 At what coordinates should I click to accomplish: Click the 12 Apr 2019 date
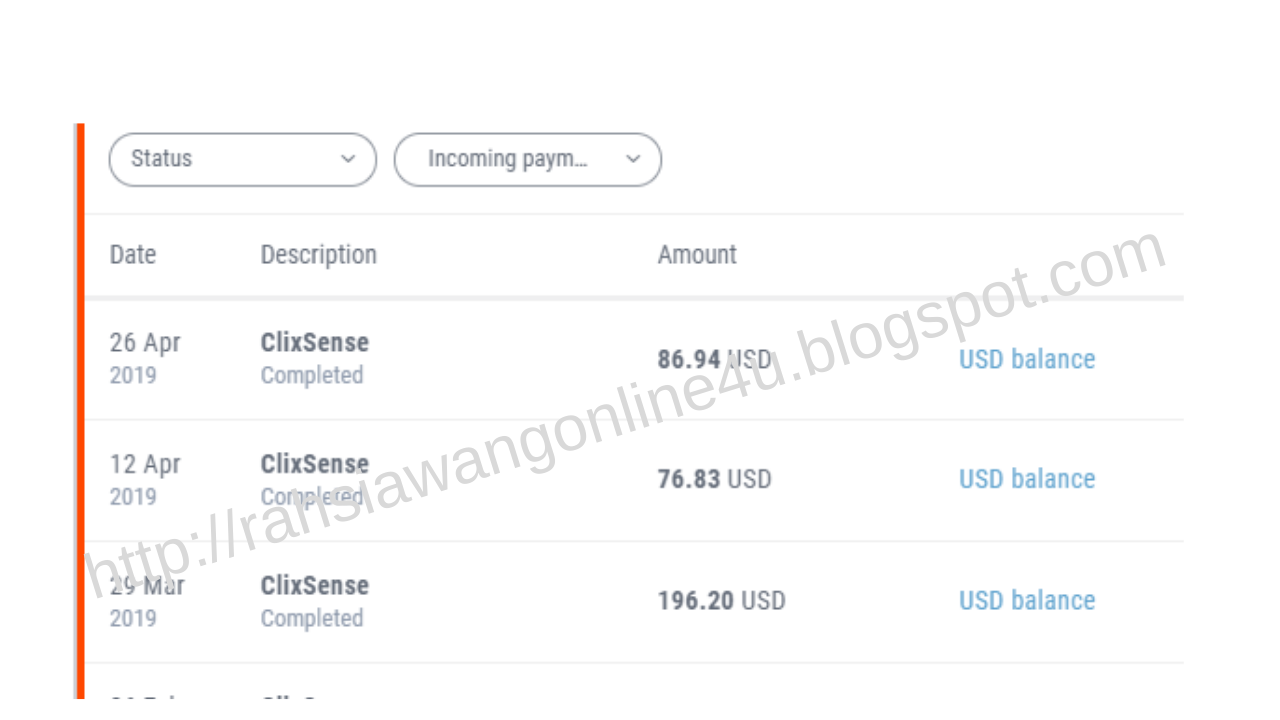click(145, 480)
